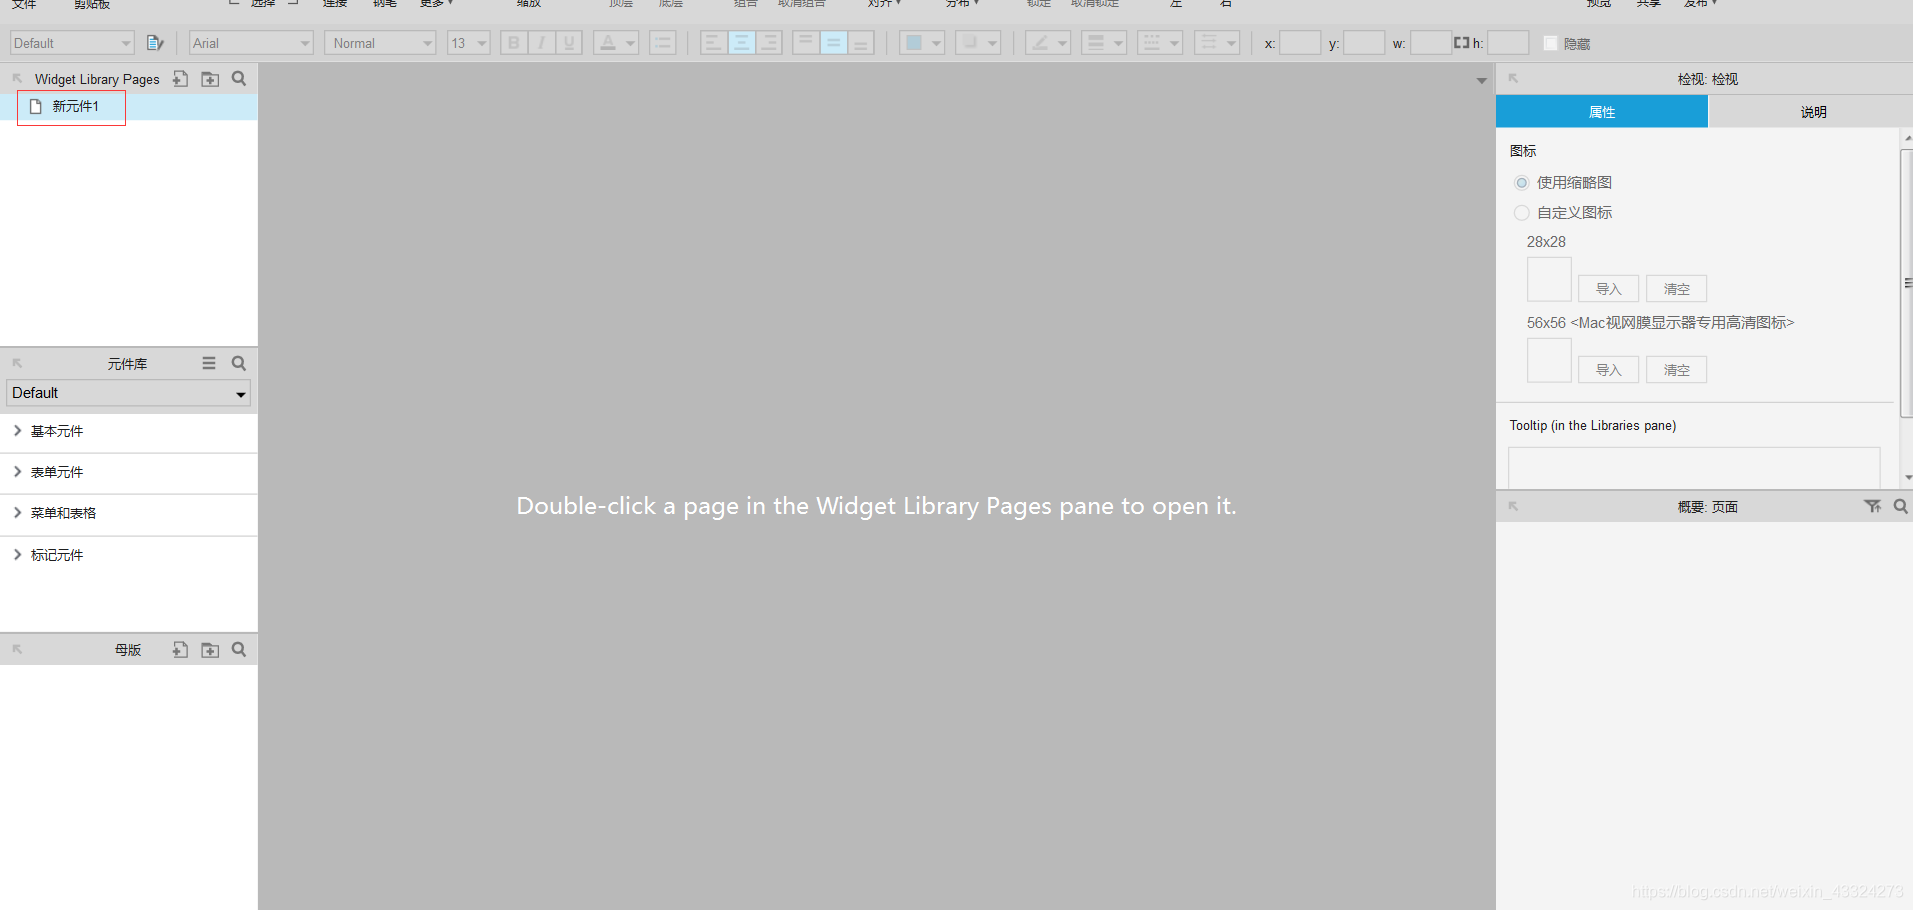
Task: Toggle underline text formatting
Action: pyautogui.click(x=569, y=43)
